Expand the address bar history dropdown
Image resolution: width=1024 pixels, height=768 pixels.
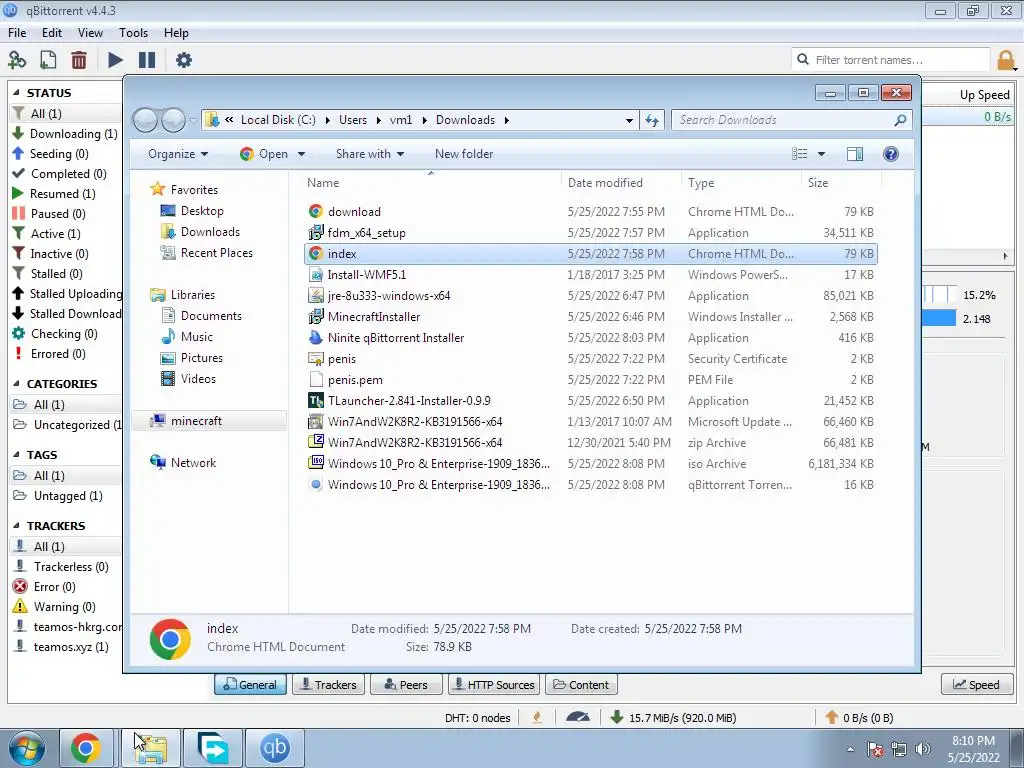click(x=629, y=120)
